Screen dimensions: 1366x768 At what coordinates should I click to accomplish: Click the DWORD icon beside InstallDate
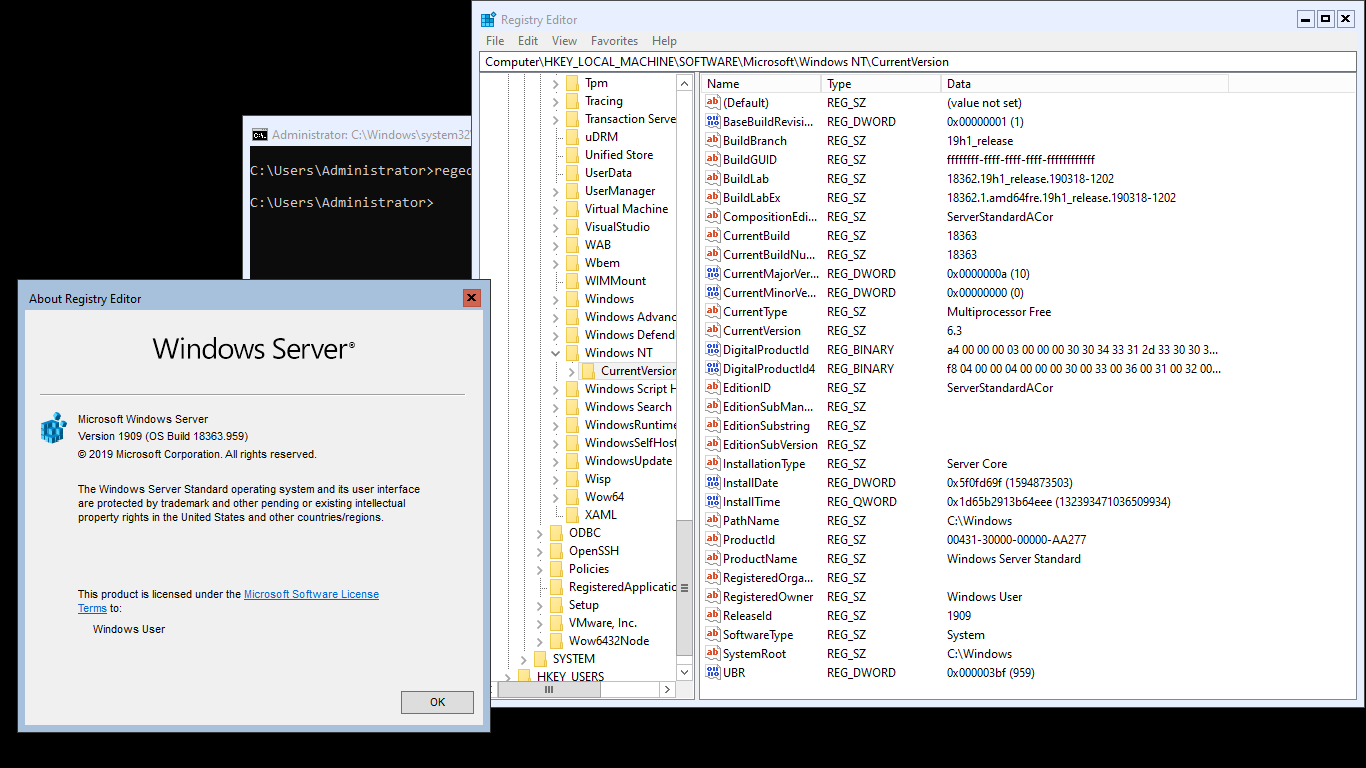[713, 482]
